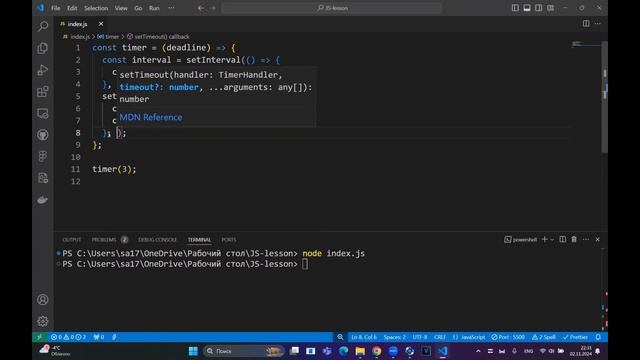Open the Manage gear icon
Viewport: 640px width, 360px height.
tap(43, 321)
